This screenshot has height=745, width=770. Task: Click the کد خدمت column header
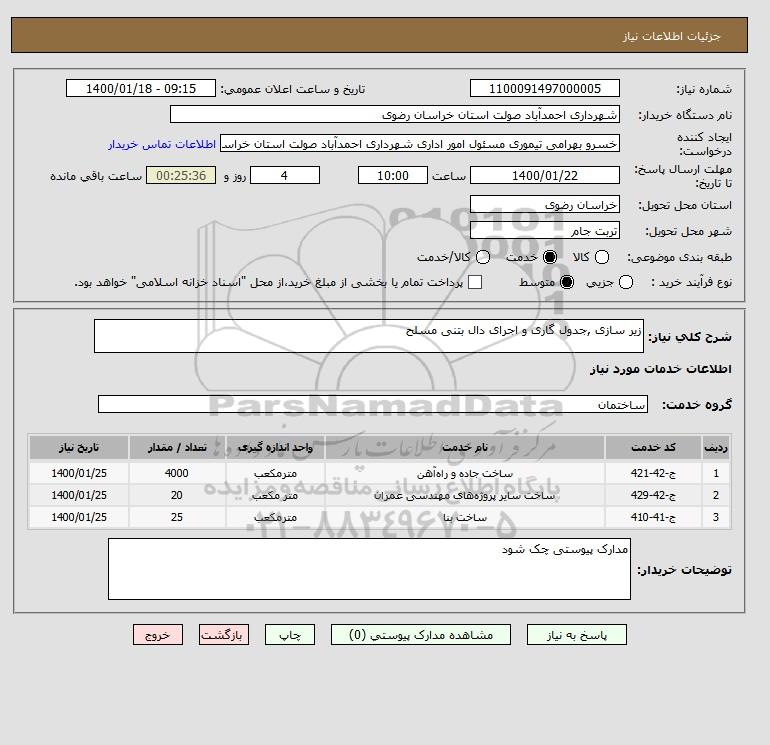coord(653,447)
